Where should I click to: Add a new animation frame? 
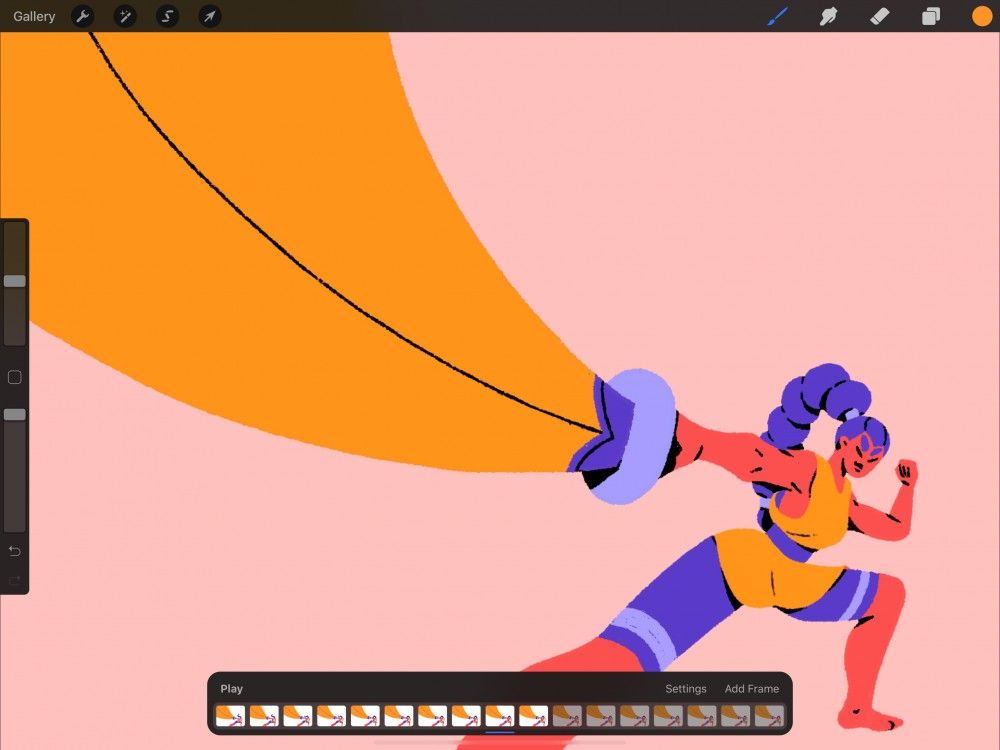click(x=751, y=688)
